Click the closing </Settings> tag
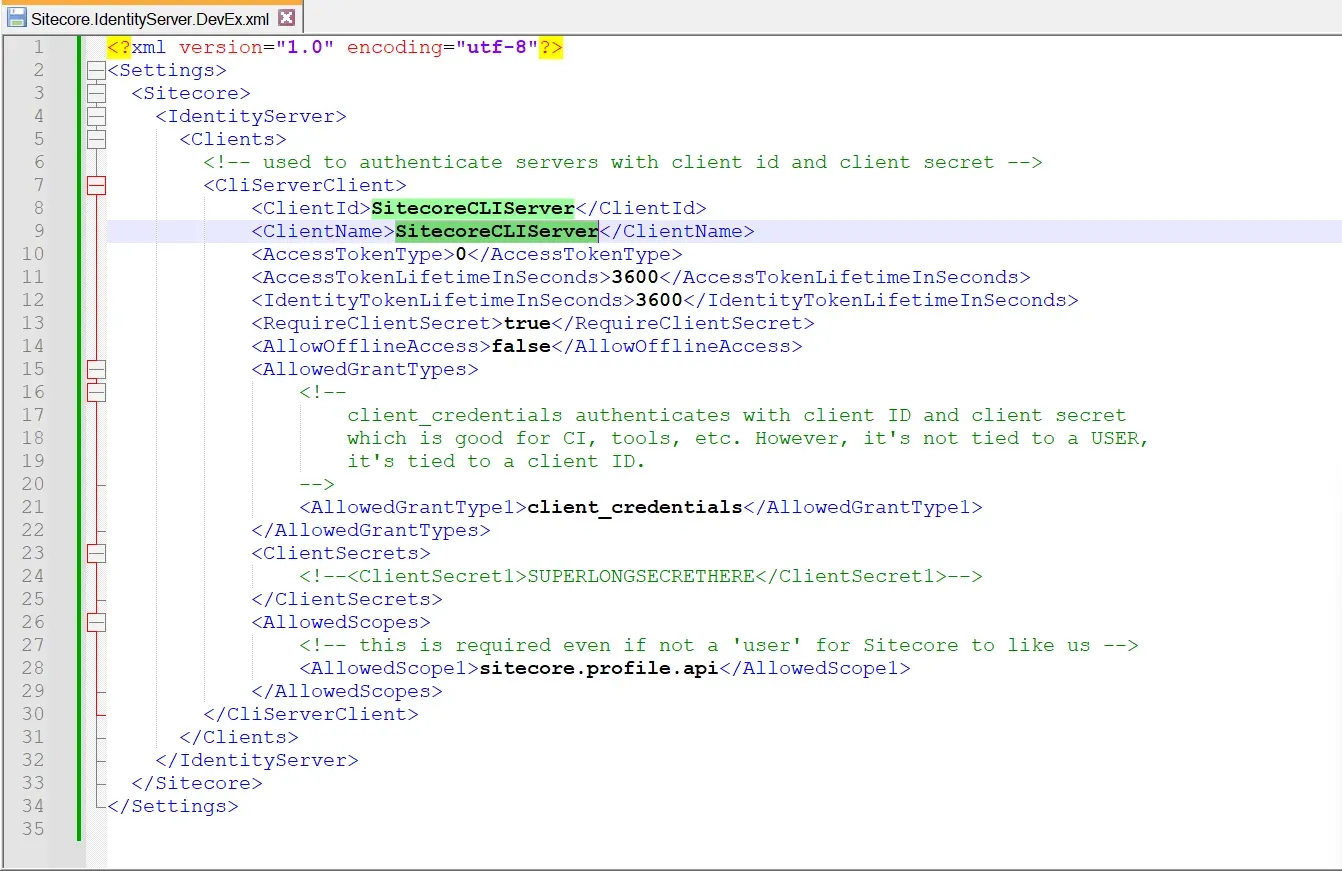 (173, 806)
